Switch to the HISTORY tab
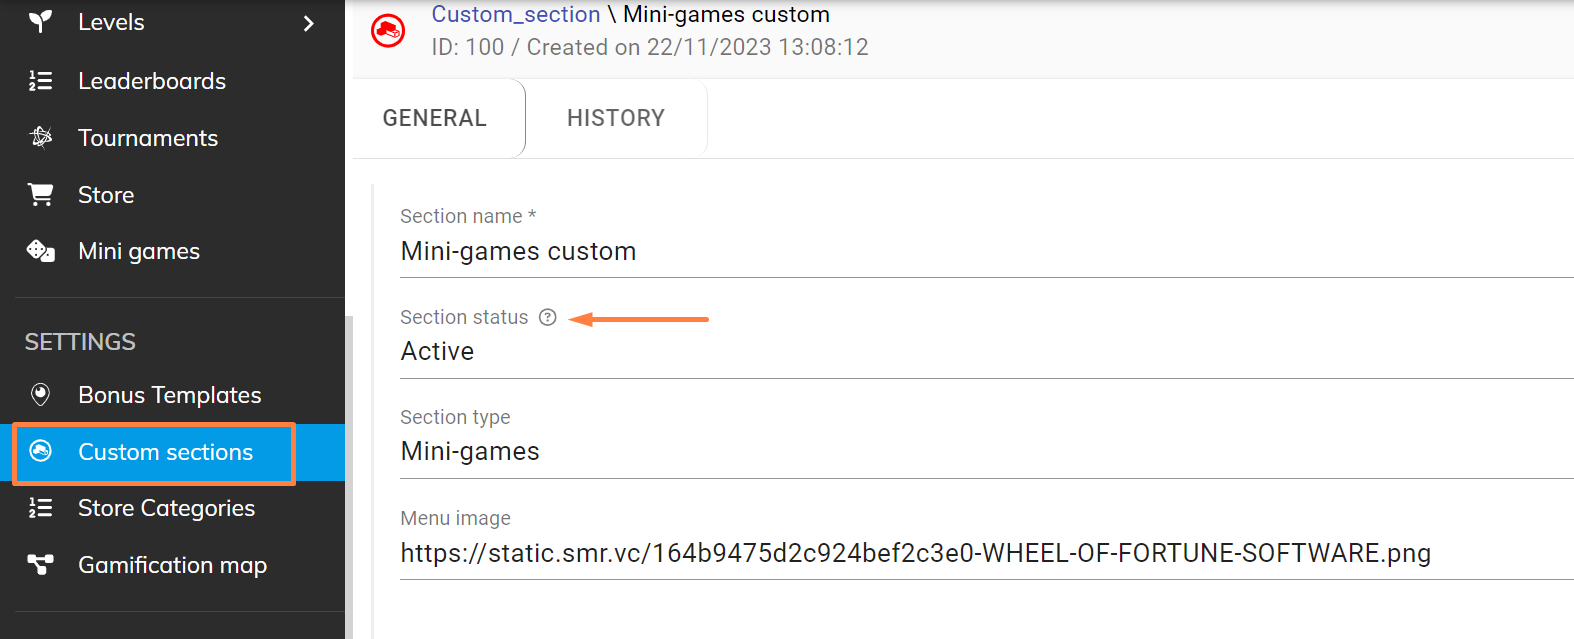The image size is (1574, 639). tap(616, 118)
